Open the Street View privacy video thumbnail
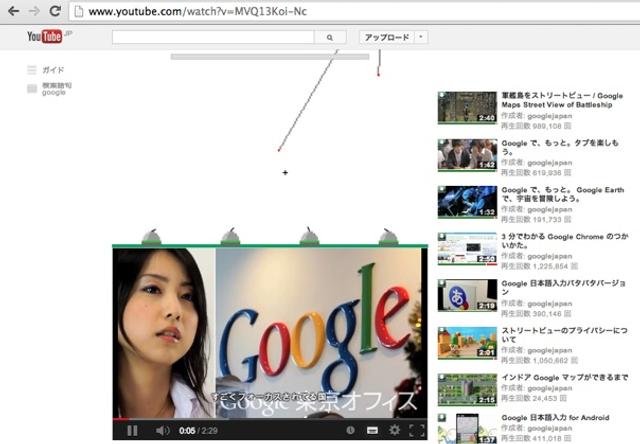The image size is (640, 444). (x=467, y=343)
